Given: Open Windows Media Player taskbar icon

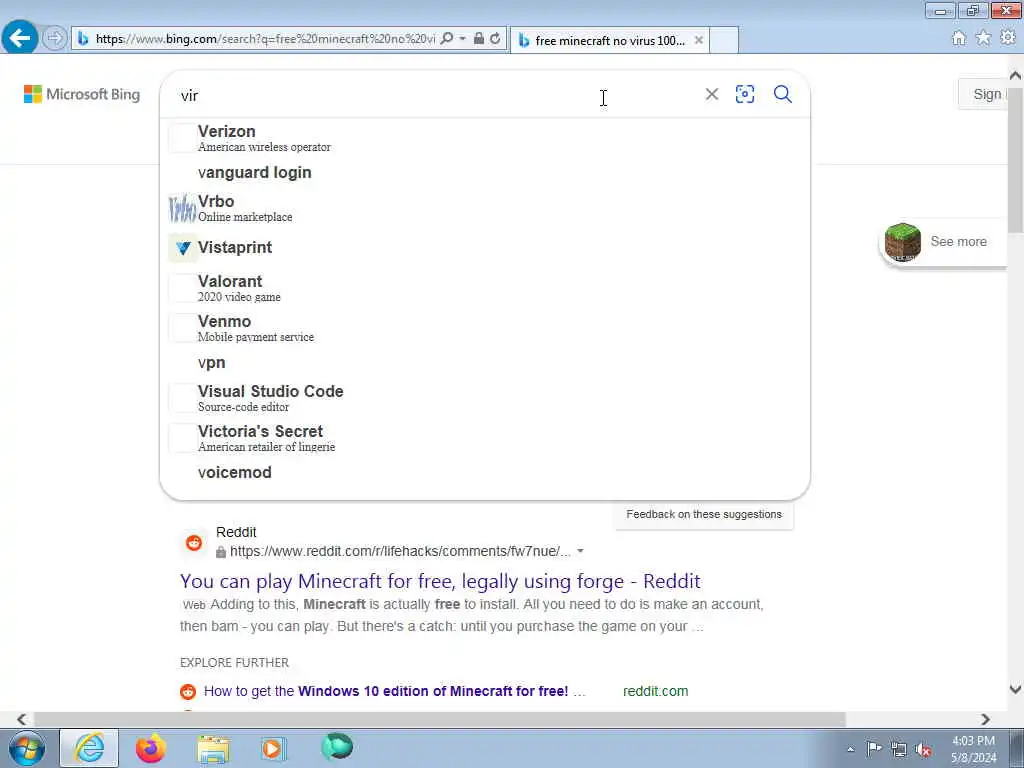Looking at the screenshot, I should 272,748.
